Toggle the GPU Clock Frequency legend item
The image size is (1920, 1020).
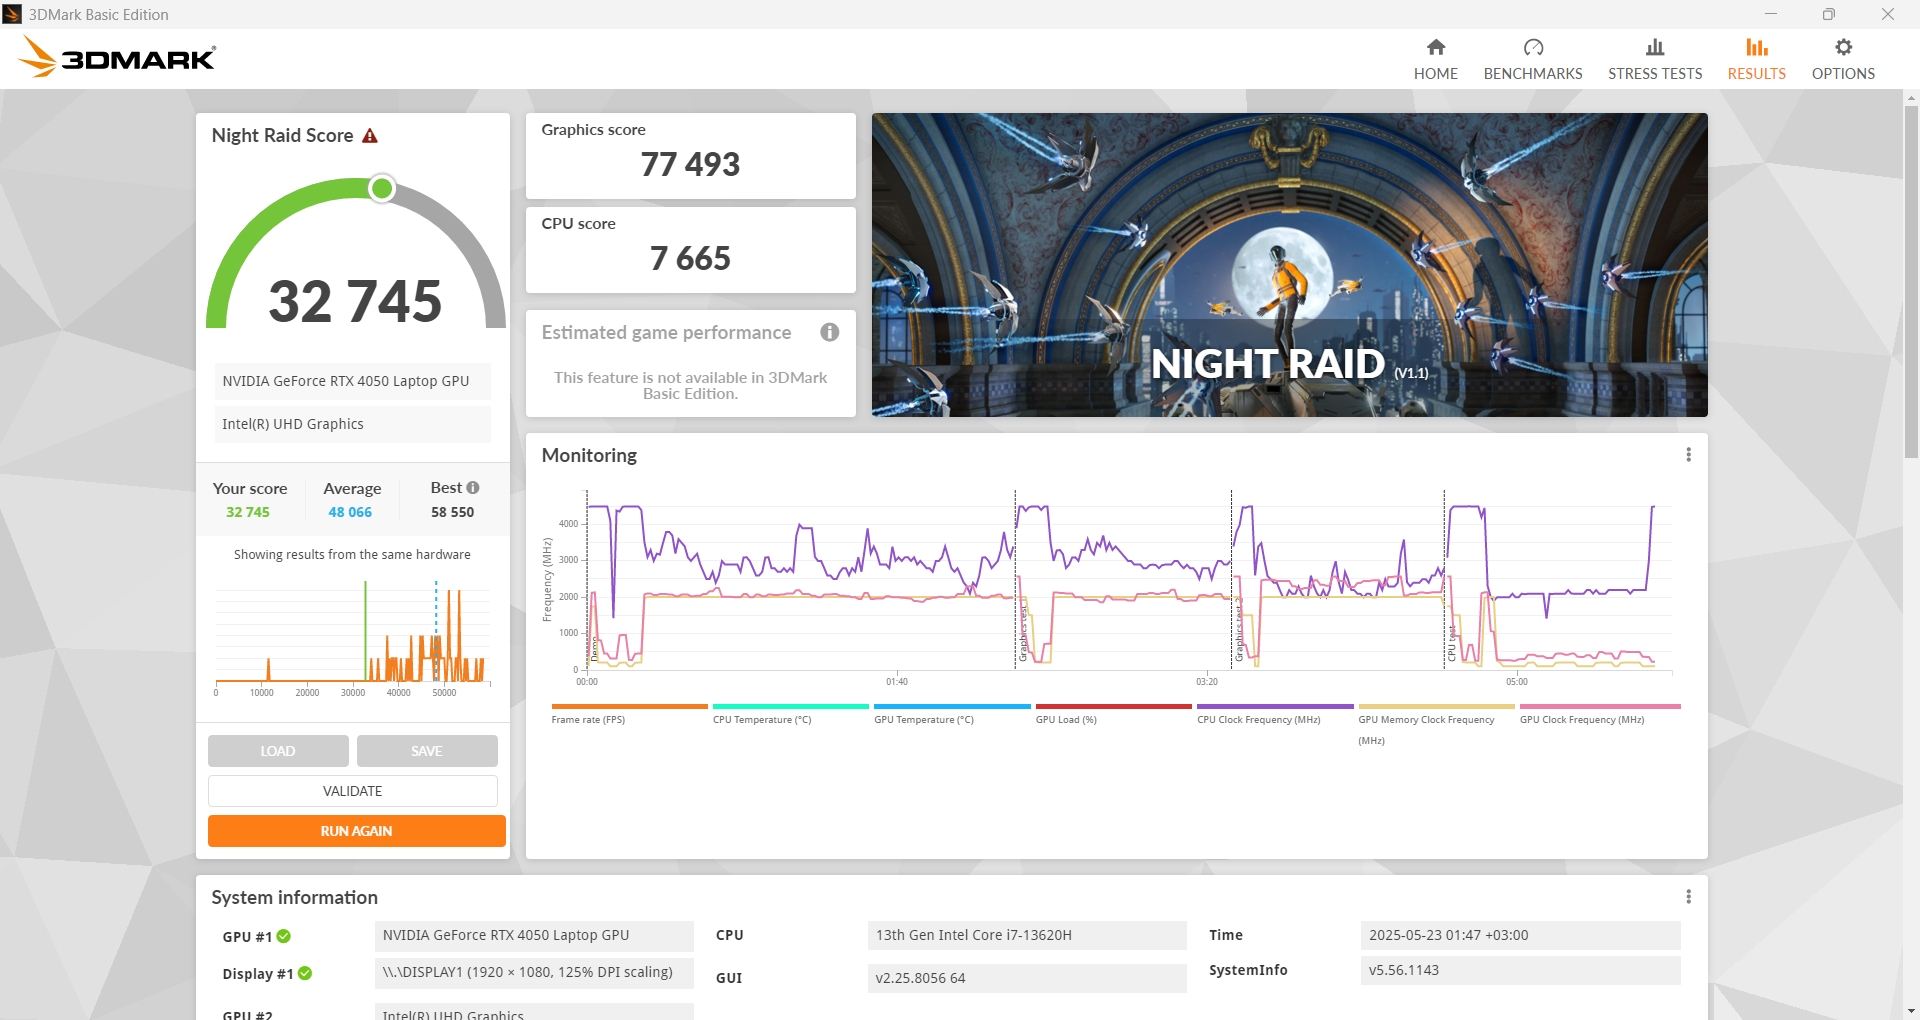click(1600, 714)
